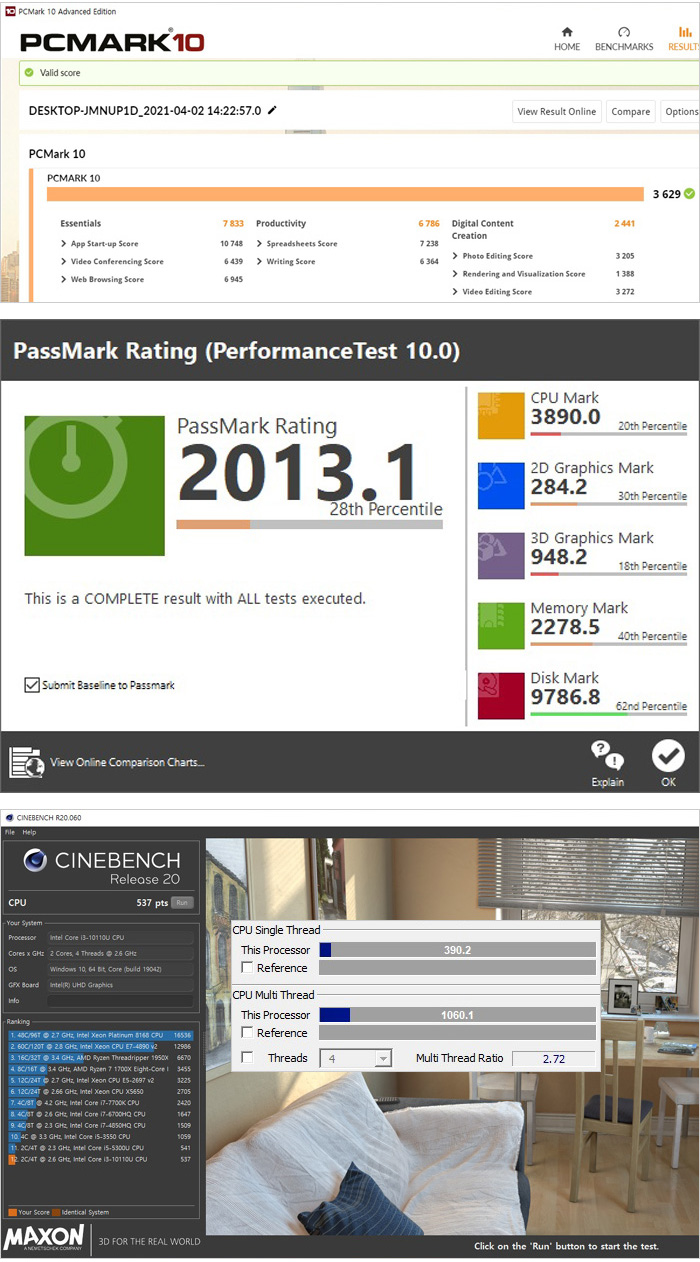Click the green Memory Mark icon
Image resolution: width=700 pixels, height=1262 pixels.
[x=501, y=625]
